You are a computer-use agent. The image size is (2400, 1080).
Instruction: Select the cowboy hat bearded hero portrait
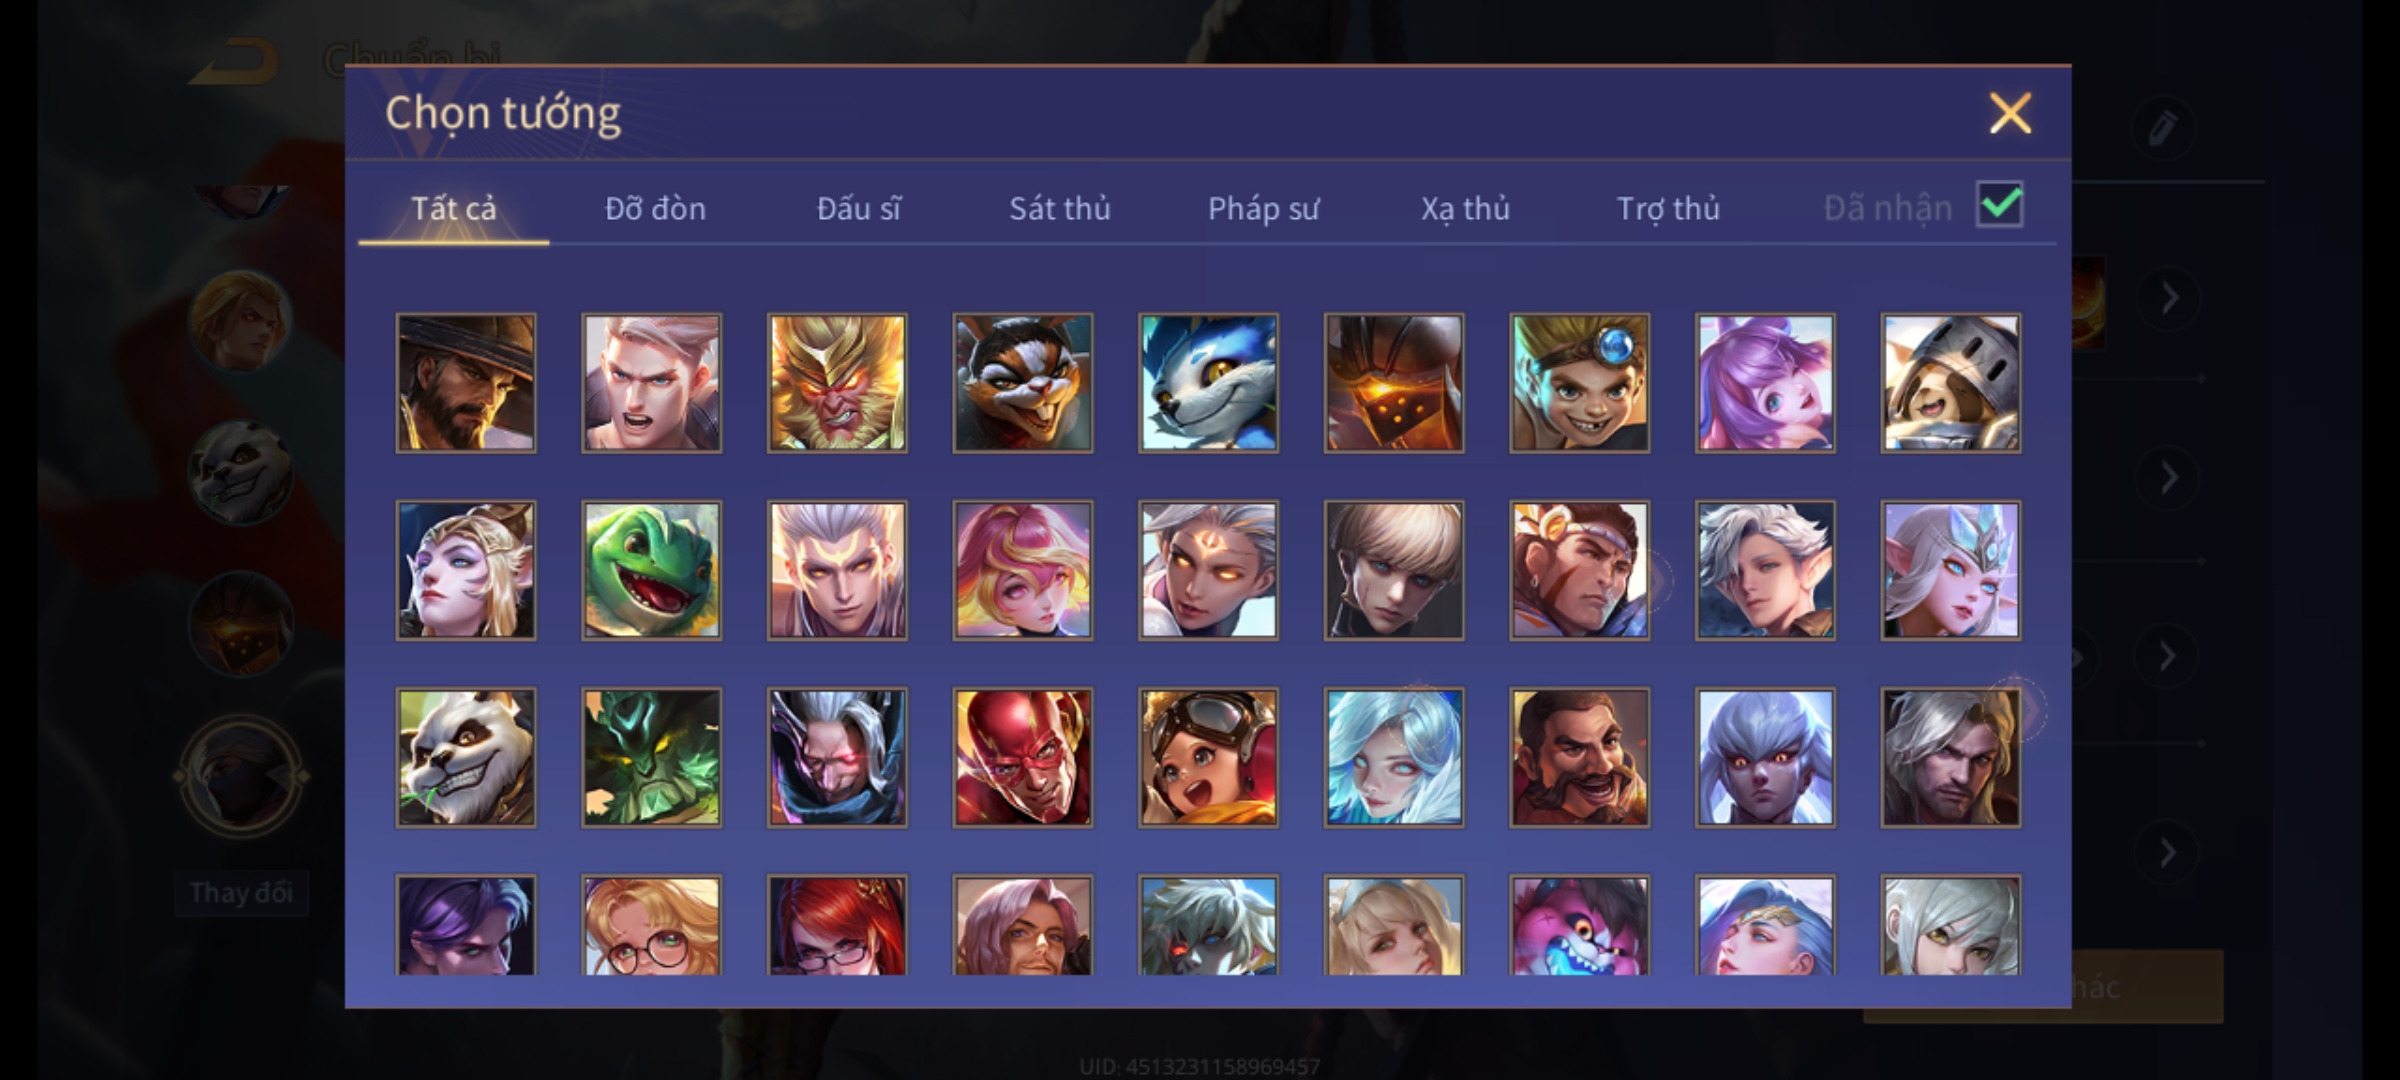pos(466,383)
